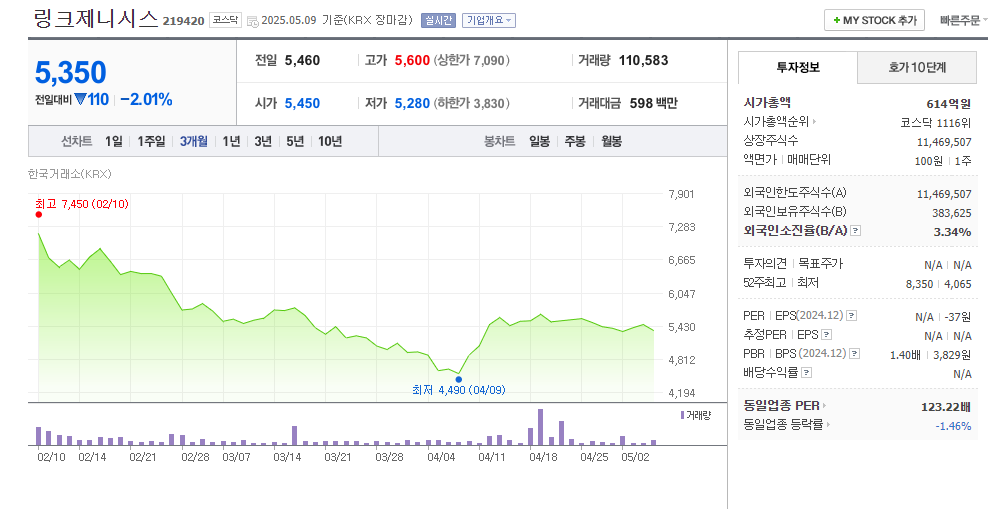Screen dimensions: 995x509
Task: Click the 04/18 date label on axis
Action: (543, 457)
